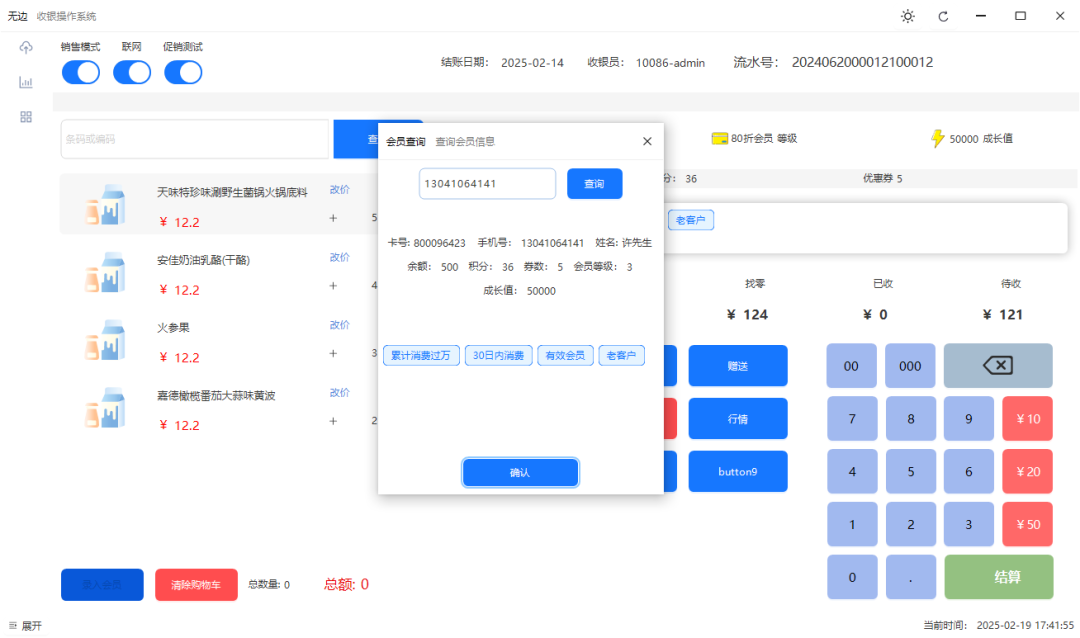
Task: Click the 00 keypad key
Action: [851, 366]
